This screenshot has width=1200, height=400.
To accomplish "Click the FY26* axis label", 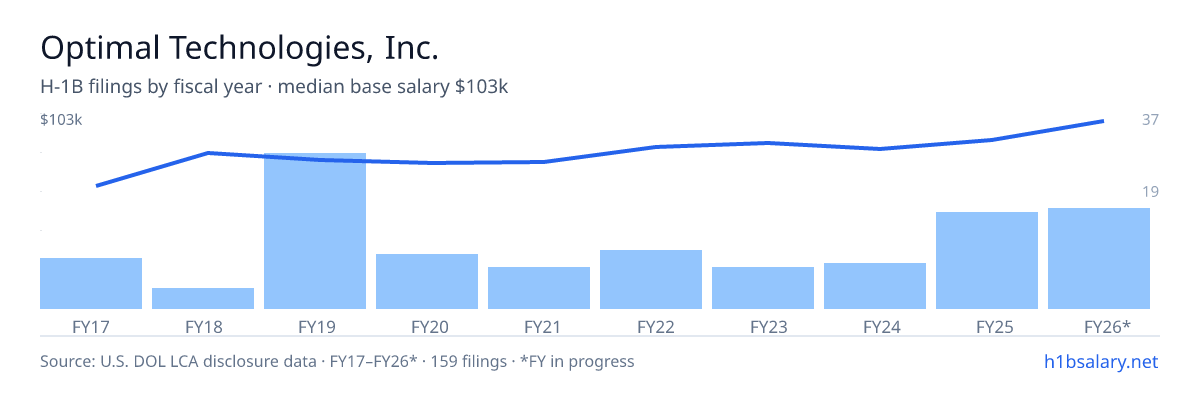I will click(1107, 326).
